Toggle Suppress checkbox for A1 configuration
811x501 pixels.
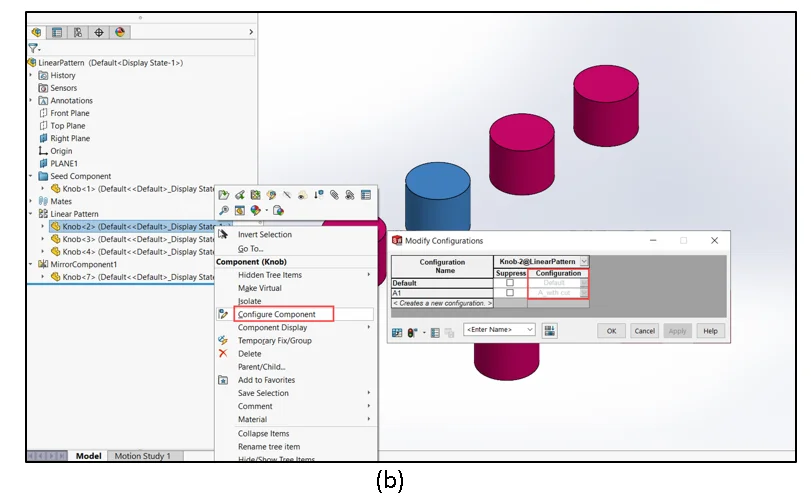pos(509,293)
